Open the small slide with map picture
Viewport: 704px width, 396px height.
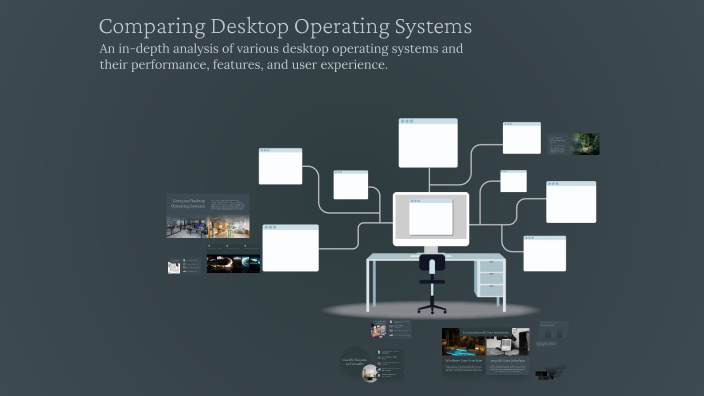point(183,266)
